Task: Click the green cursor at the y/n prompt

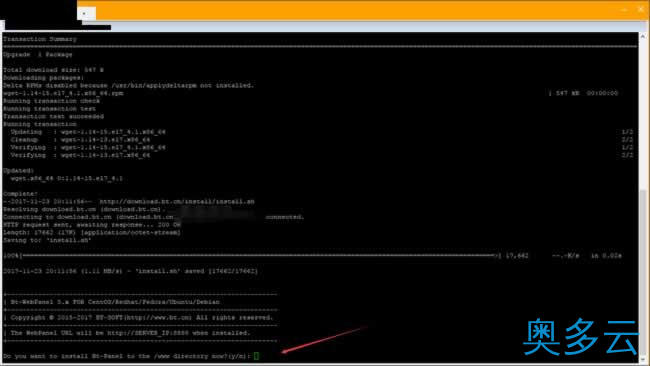Action: pos(257,356)
